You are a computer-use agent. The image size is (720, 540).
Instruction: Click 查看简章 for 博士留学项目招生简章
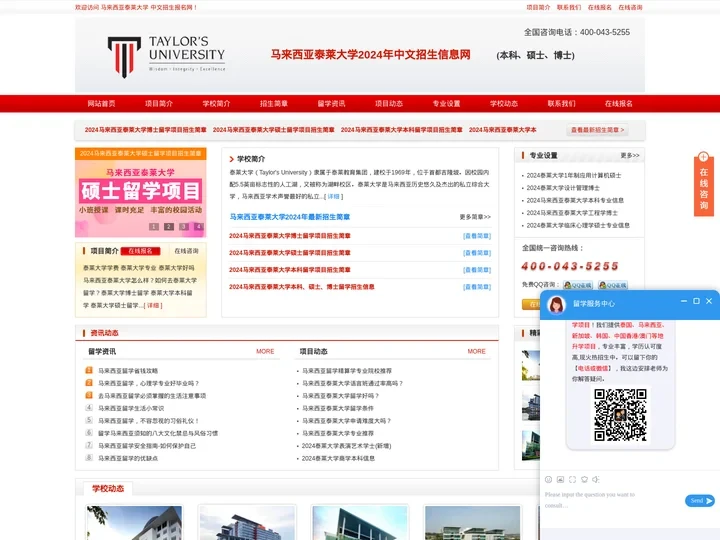[477, 236]
